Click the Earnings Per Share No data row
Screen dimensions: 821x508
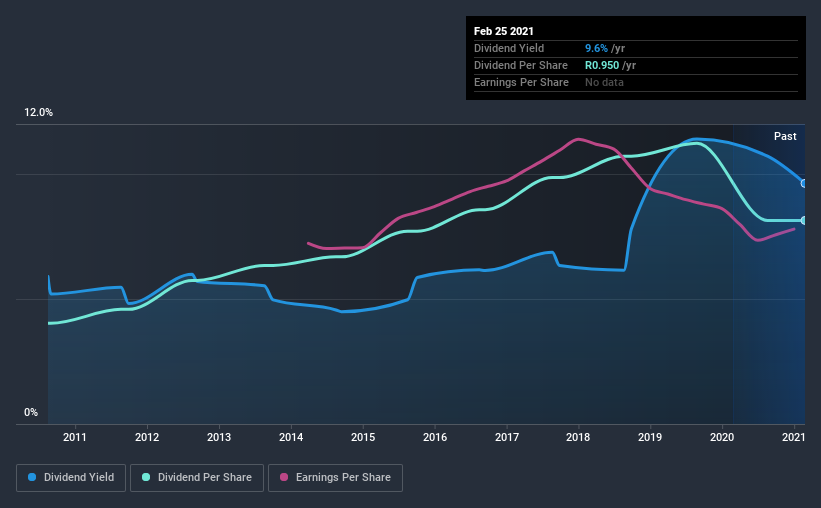[636, 82]
